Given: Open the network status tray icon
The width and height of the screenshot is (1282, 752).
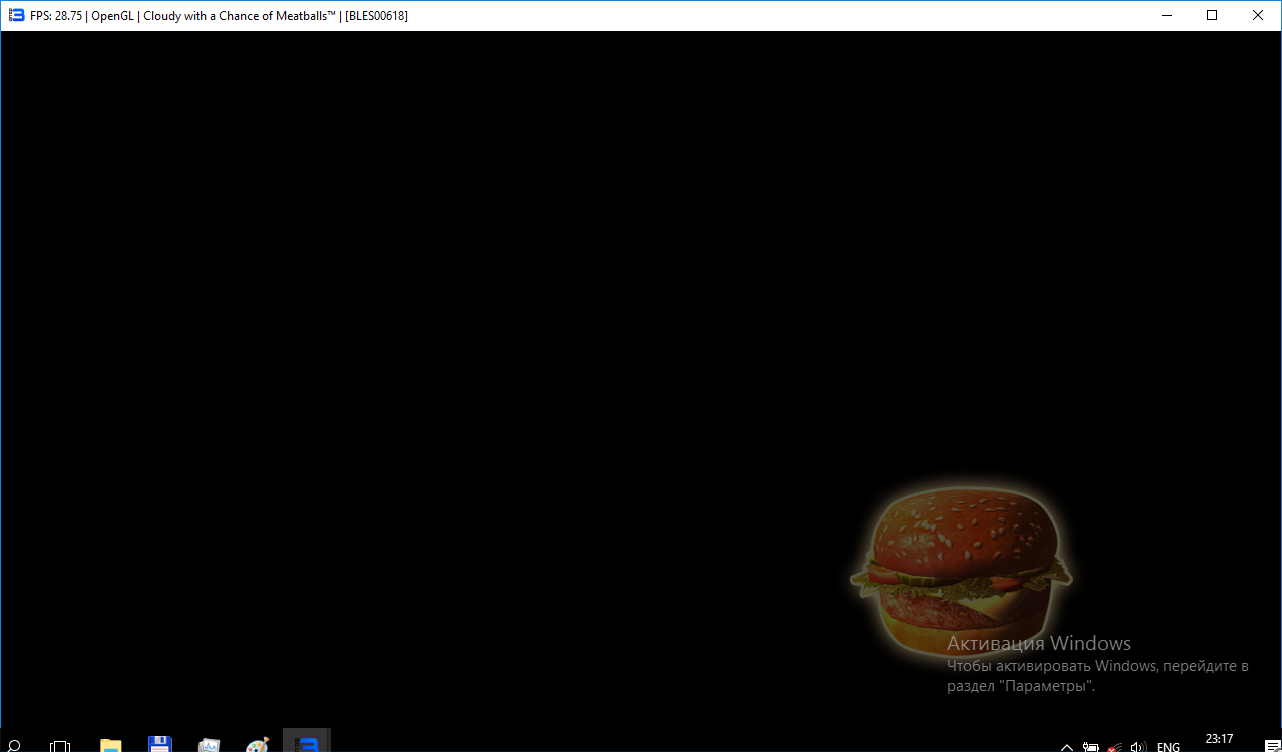Looking at the screenshot, I should (x=1114, y=746).
